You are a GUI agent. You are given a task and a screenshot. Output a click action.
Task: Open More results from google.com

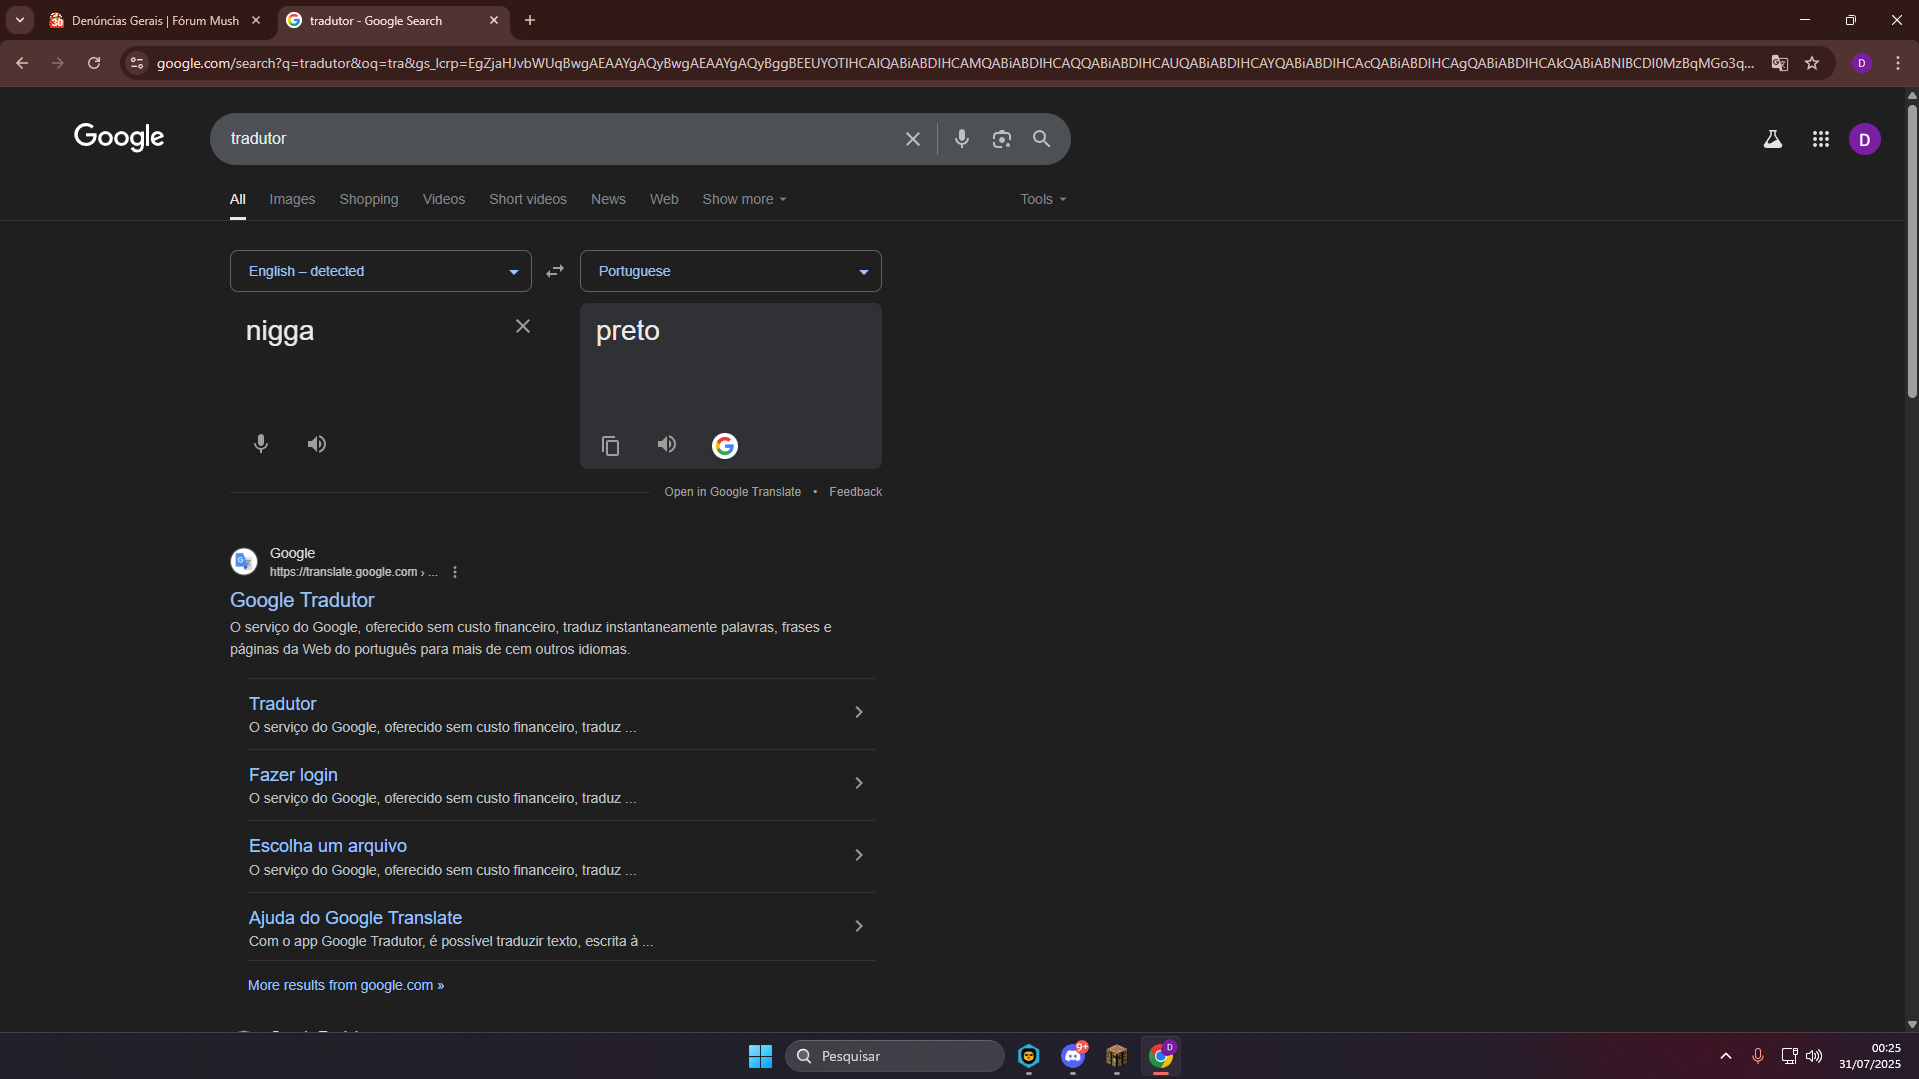coord(346,985)
